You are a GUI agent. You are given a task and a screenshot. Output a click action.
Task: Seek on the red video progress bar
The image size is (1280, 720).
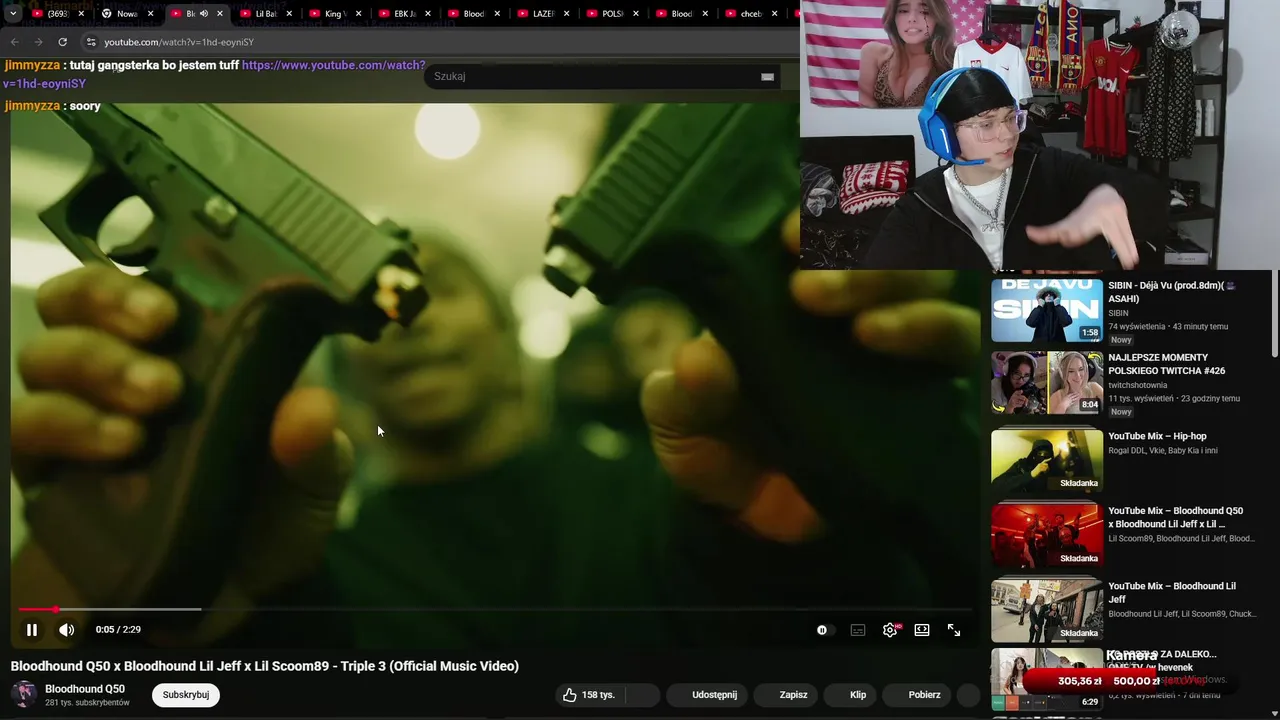(x=495, y=609)
